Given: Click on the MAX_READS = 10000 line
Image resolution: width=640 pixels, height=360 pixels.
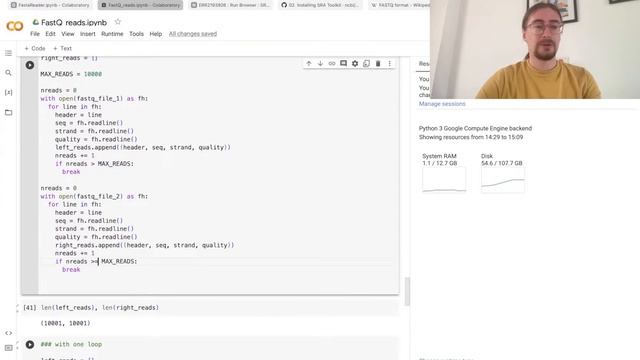Looking at the screenshot, I should click(71, 74).
